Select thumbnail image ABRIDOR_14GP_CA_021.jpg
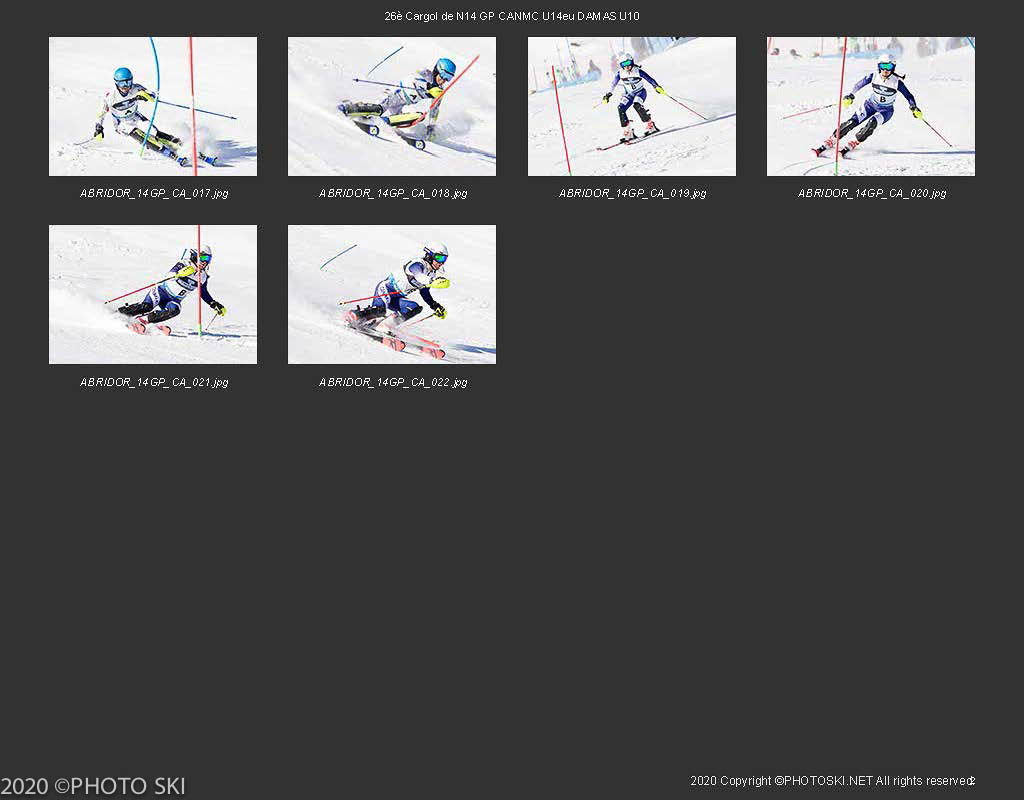Image resolution: width=1024 pixels, height=800 pixels. click(x=153, y=294)
